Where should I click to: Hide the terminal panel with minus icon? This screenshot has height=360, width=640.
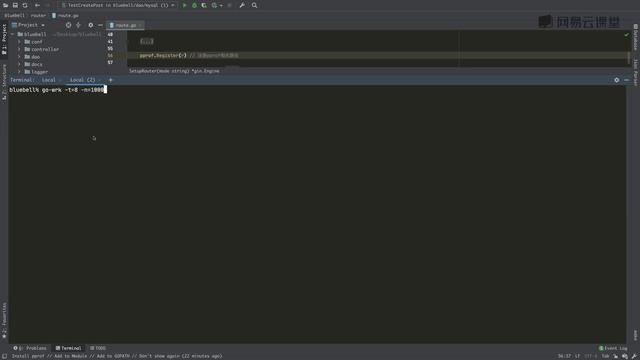[x=627, y=80]
